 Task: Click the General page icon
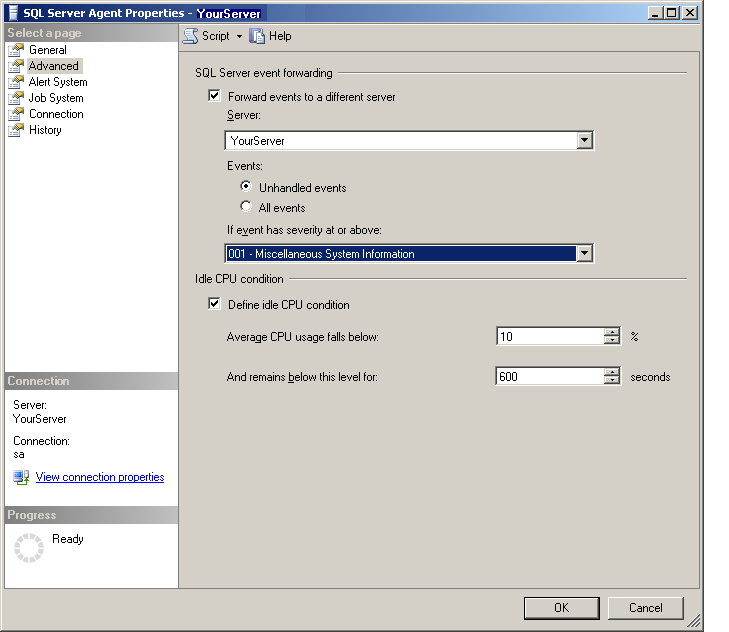tap(15, 50)
